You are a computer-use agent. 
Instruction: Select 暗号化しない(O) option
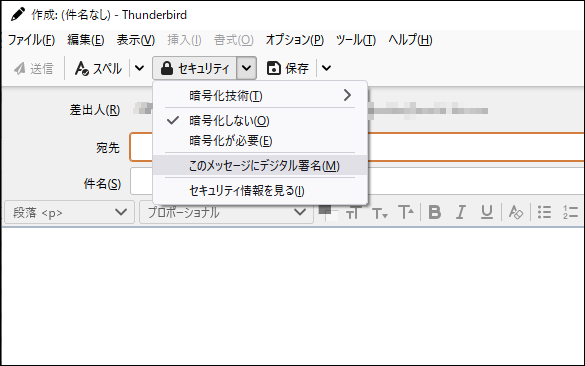click(x=260, y=121)
